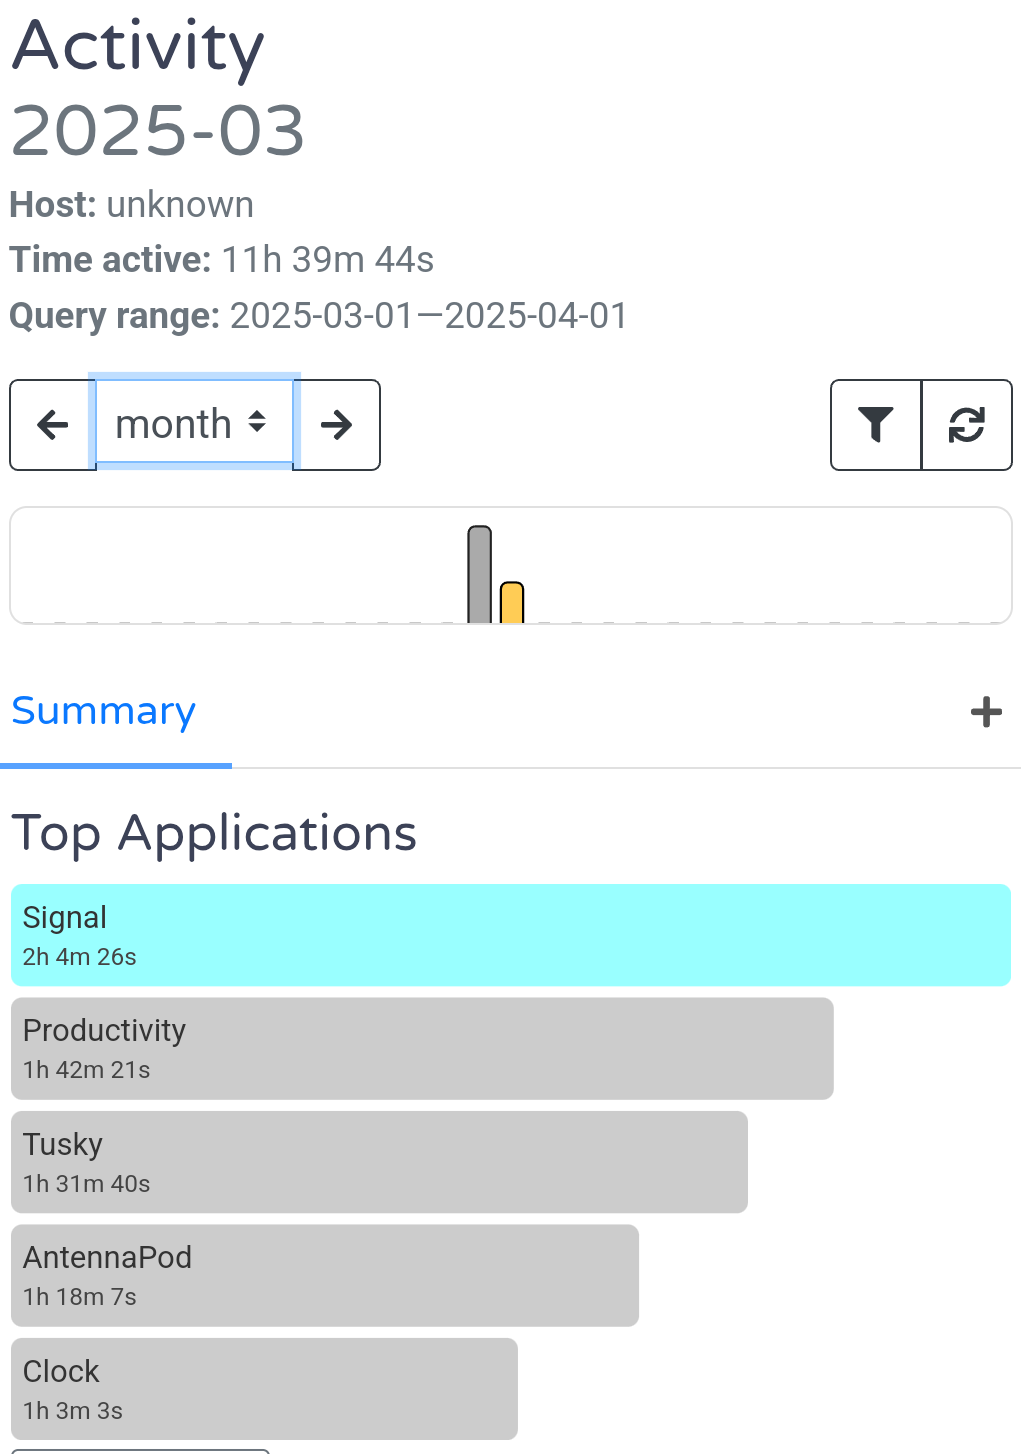
Task: Open the month period dropdown
Action: coord(194,425)
